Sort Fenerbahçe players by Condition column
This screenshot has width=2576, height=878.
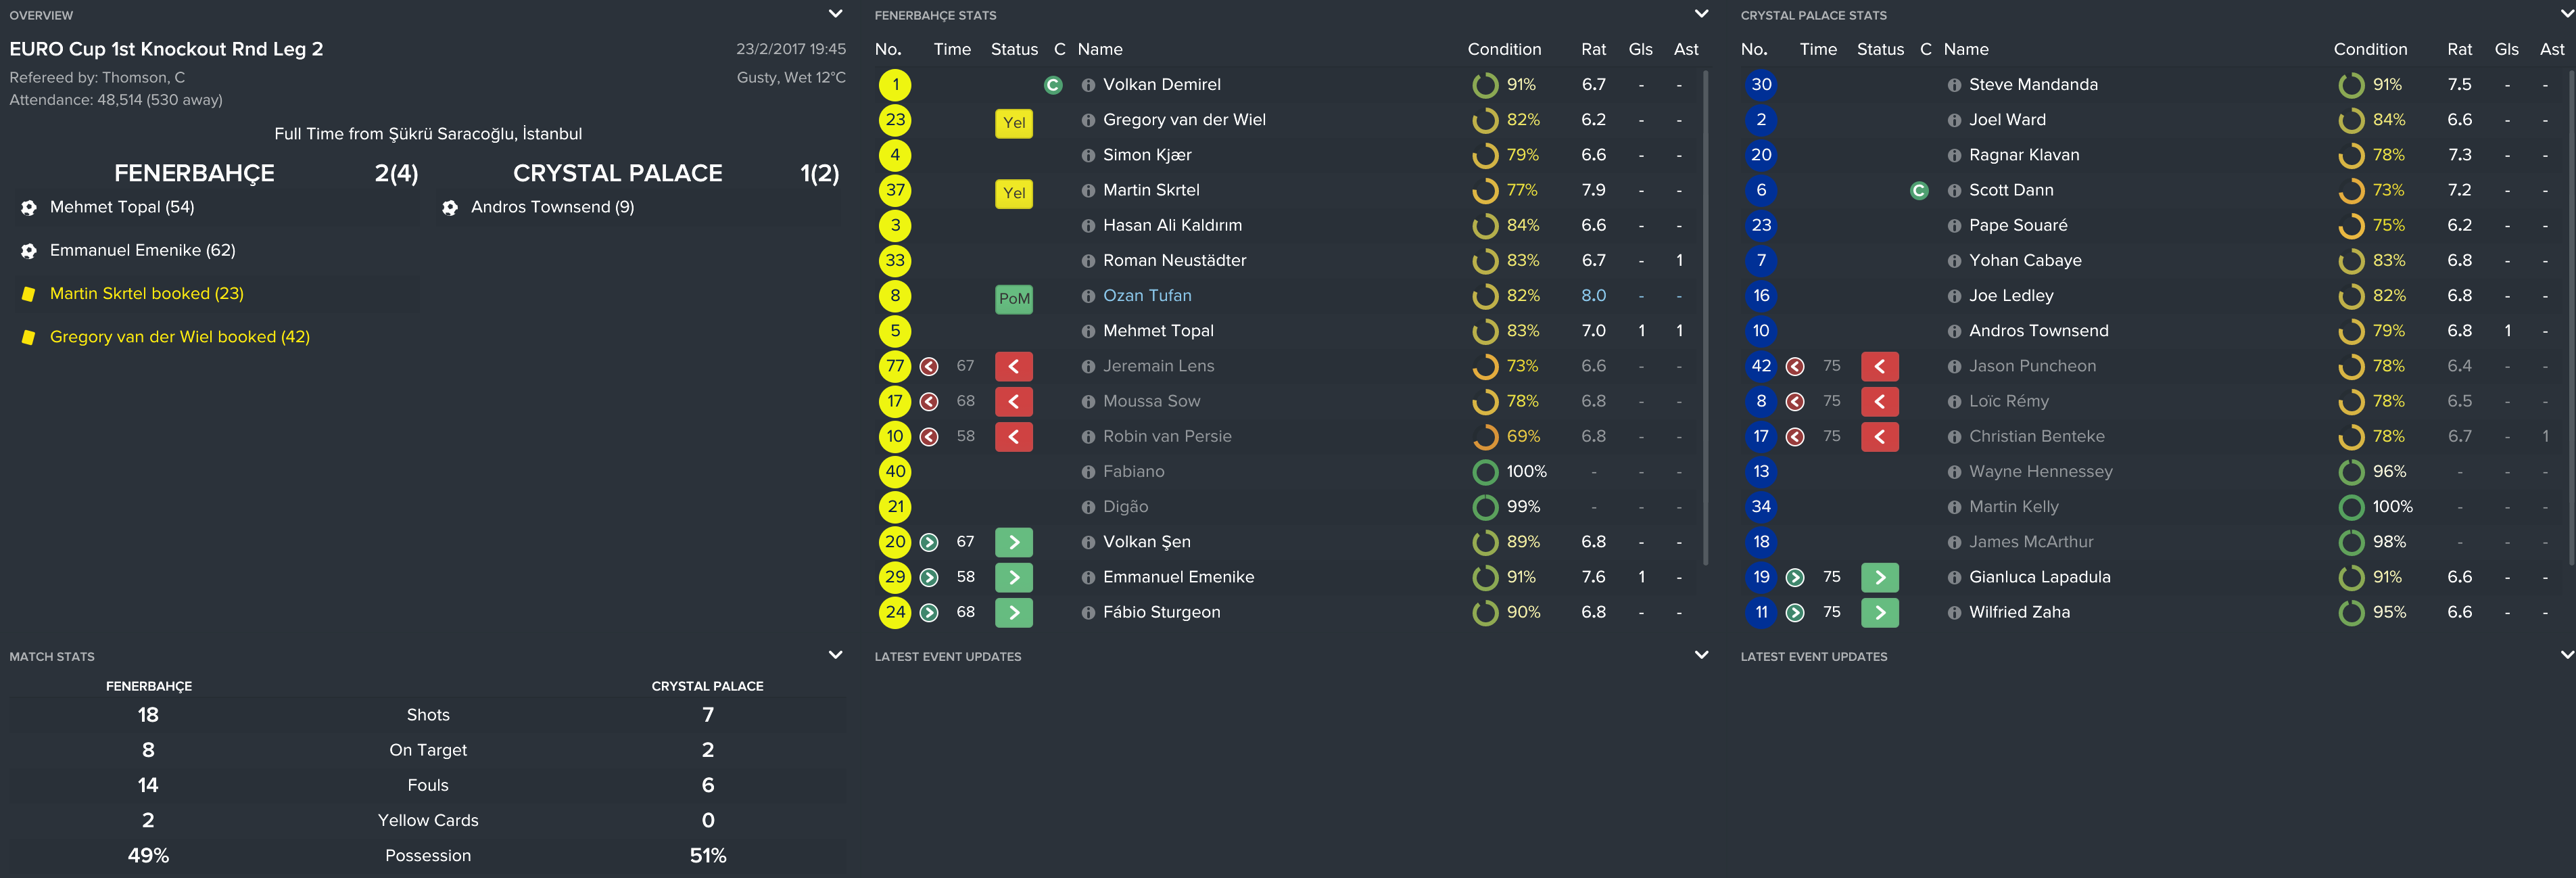coord(1503,49)
